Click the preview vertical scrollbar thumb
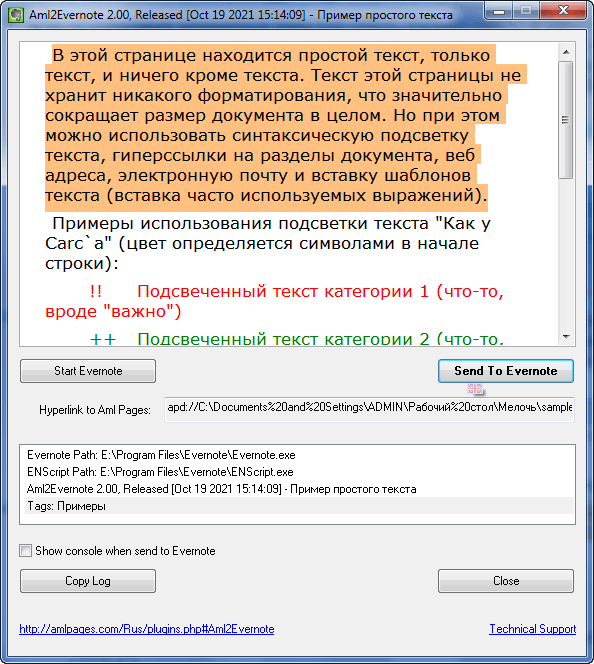The image size is (594, 664). [x=566, y=120]
